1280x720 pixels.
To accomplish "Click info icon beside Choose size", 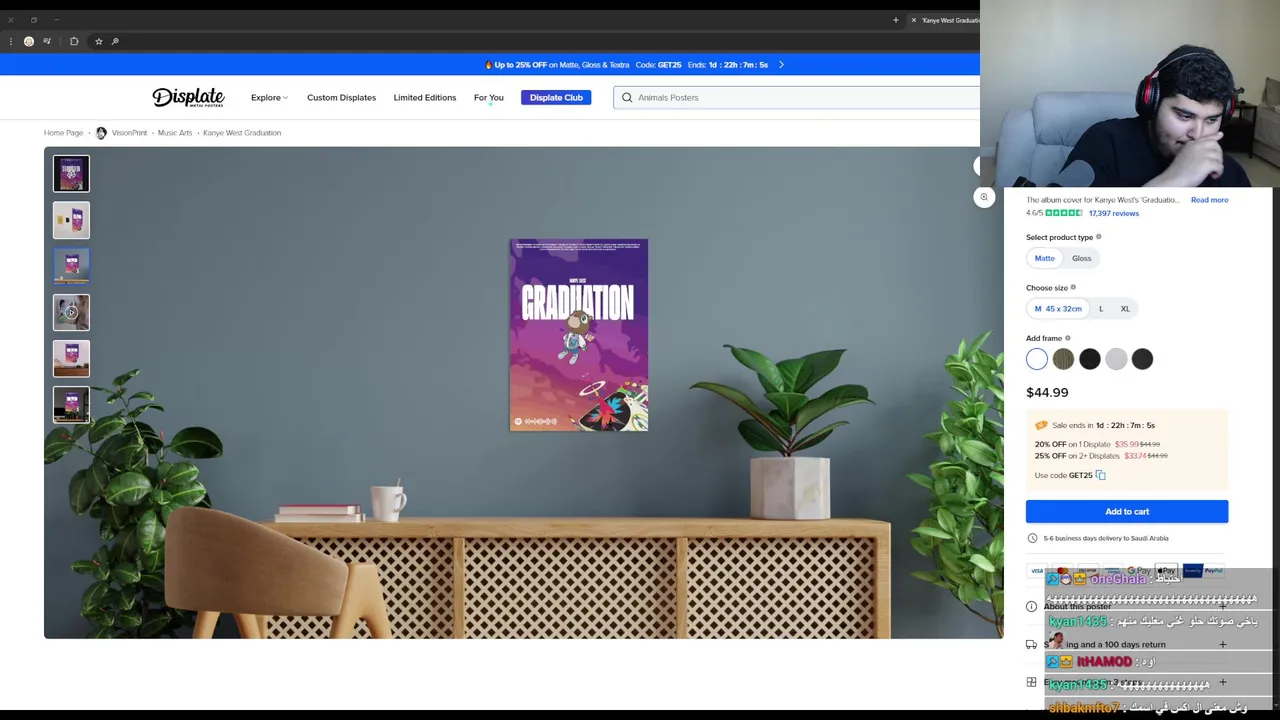I will (1073, 287).
